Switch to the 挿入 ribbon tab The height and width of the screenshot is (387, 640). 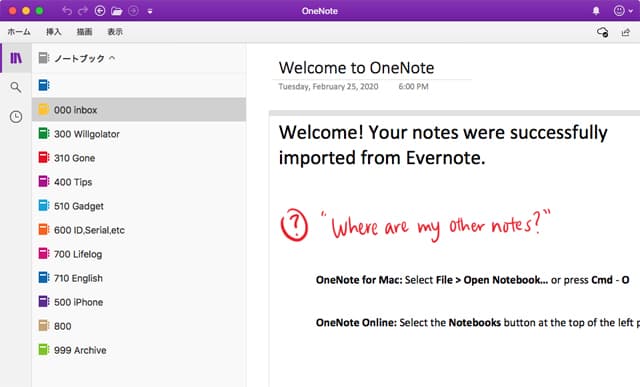[x=53, y=32]
